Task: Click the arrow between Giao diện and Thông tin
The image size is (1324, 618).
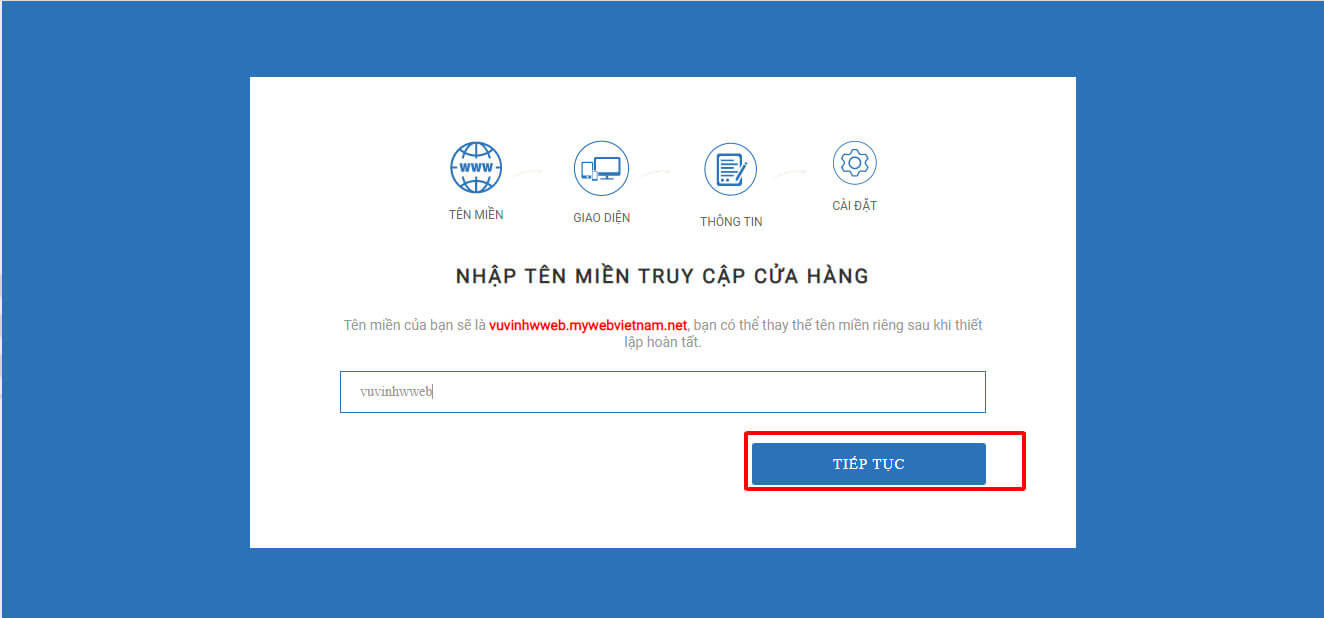Action: (x=657, y=173)
